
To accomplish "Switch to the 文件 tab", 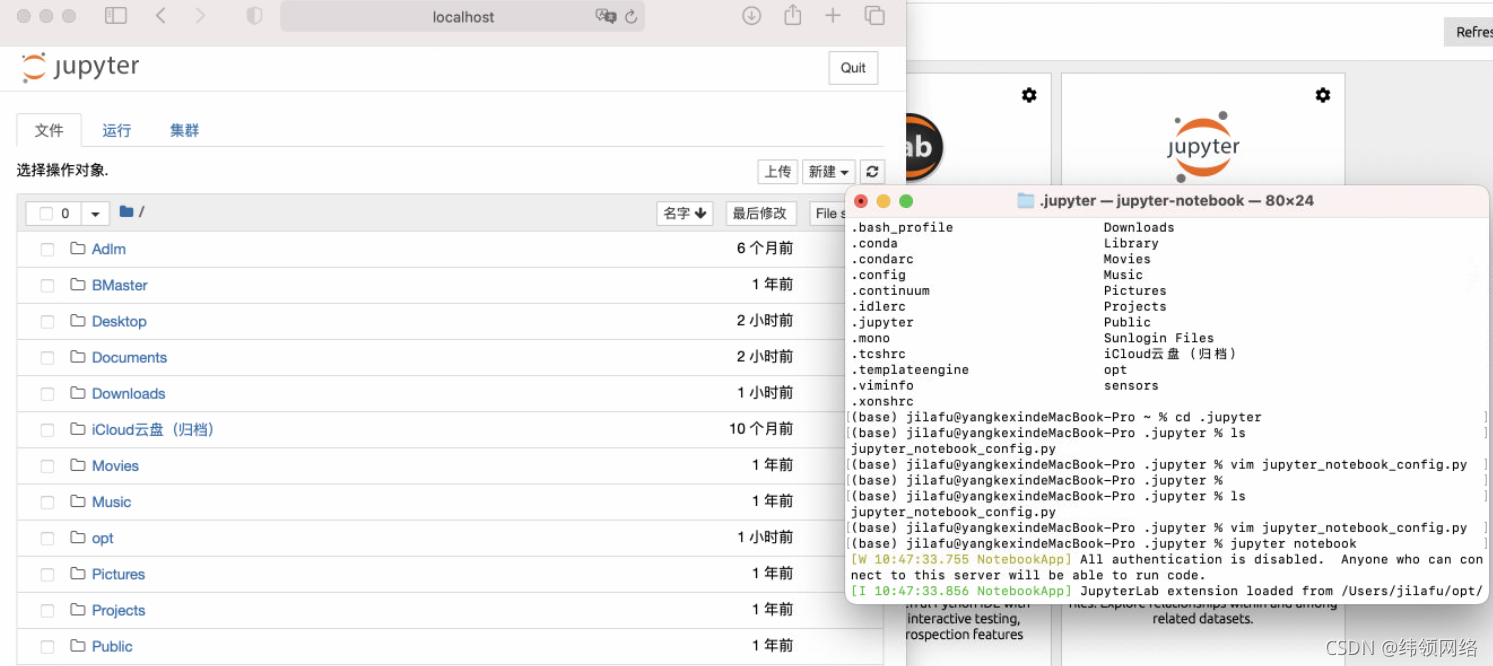I will tap(49, 130).
